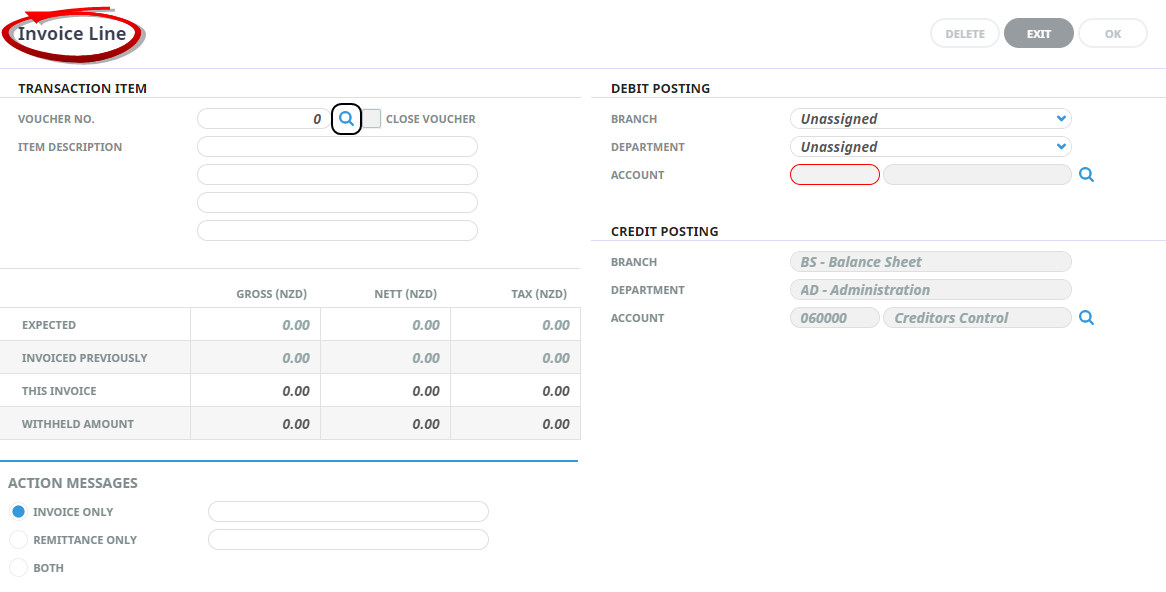Expand the debit posting Branch dropdown

[x=930, y=119]
